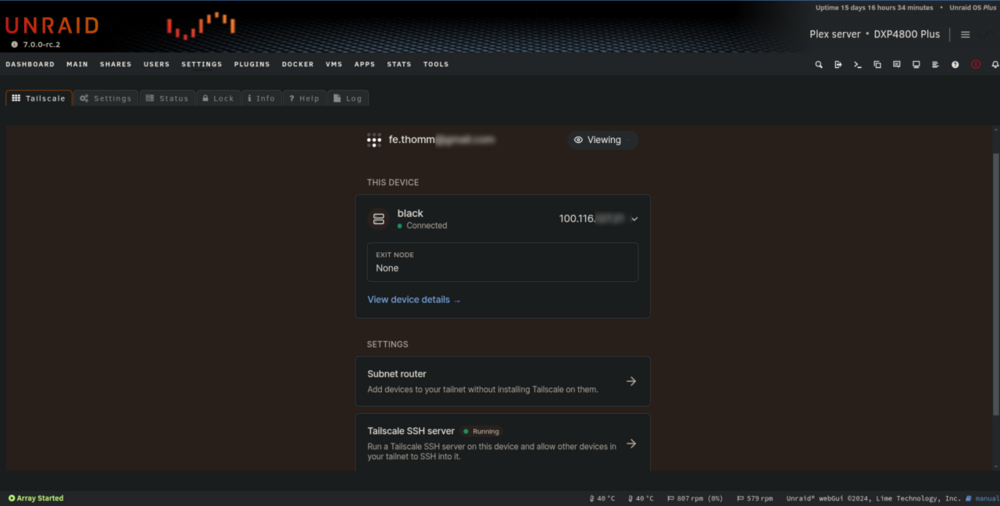Go to the Dashboard menu
Screen dimensions: 1000x506
click(x=30, y=64)
